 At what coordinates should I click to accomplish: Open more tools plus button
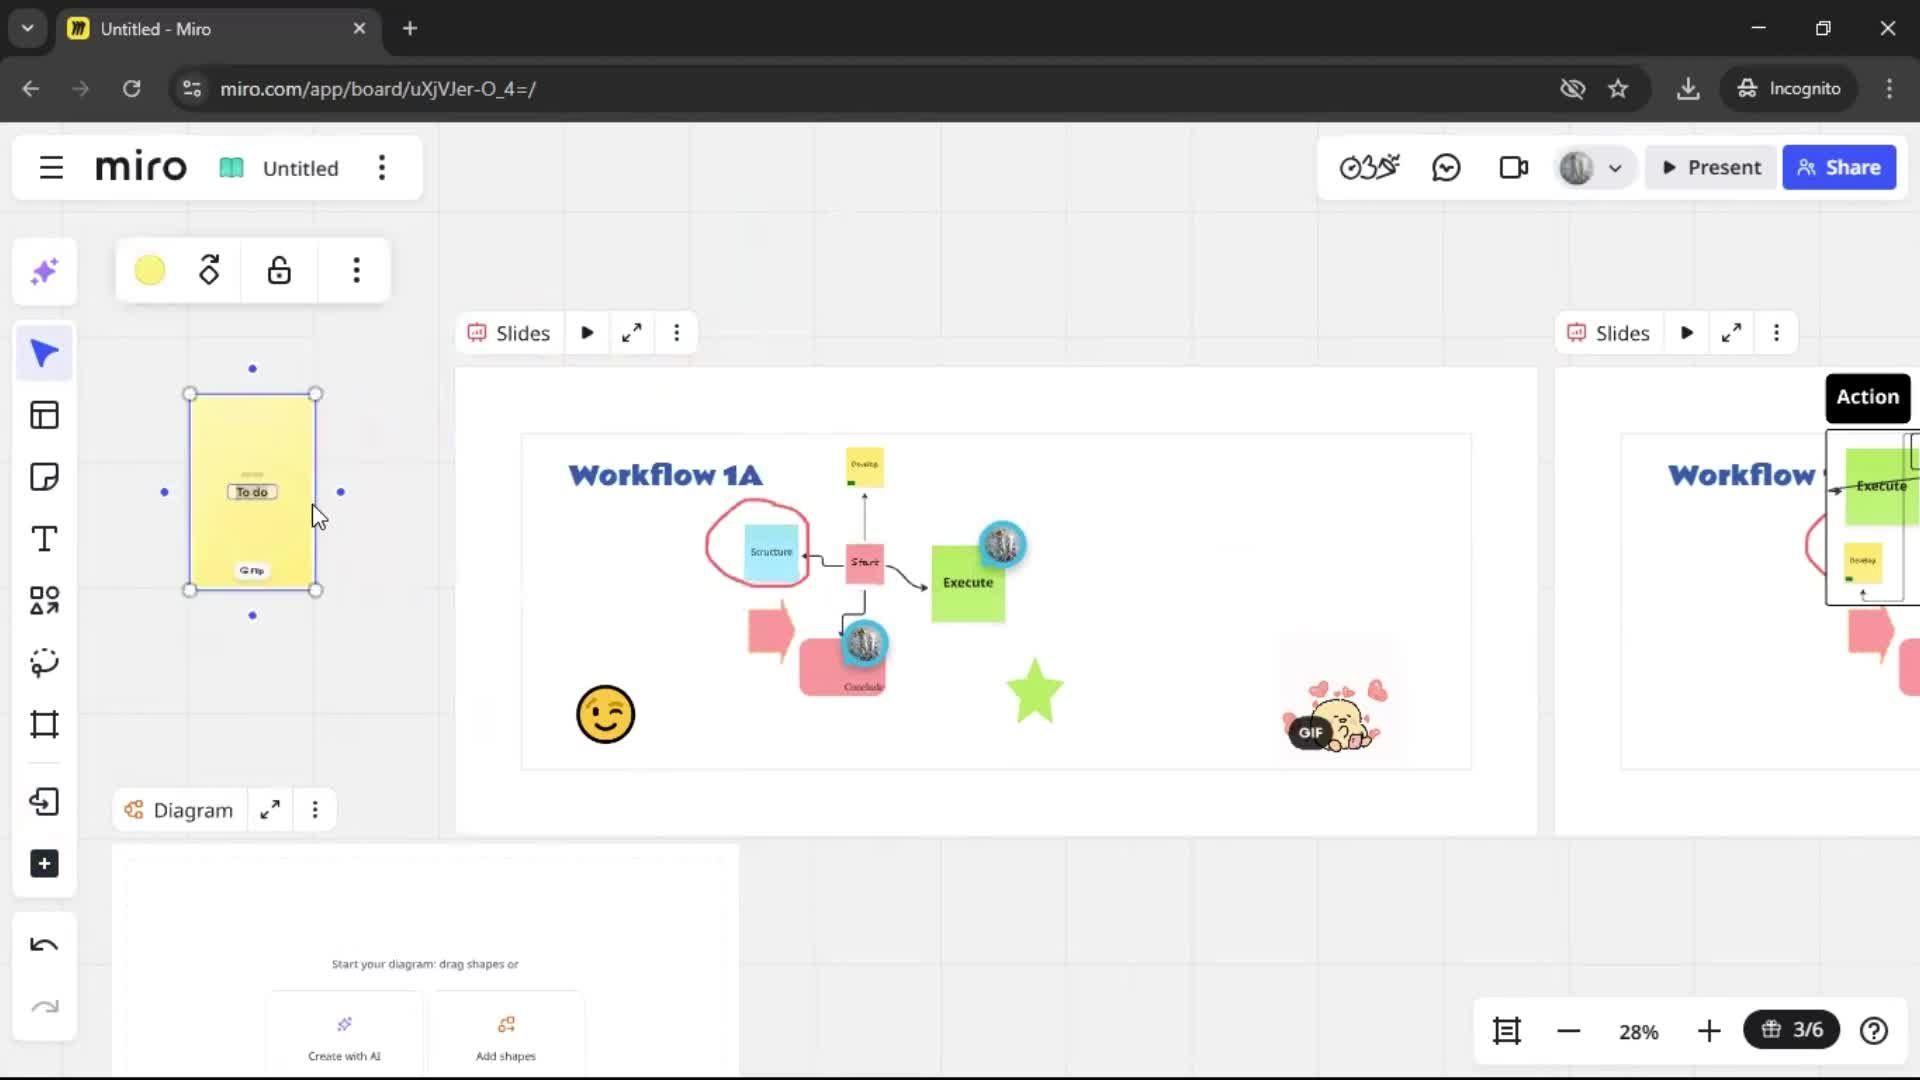point(44,864)
